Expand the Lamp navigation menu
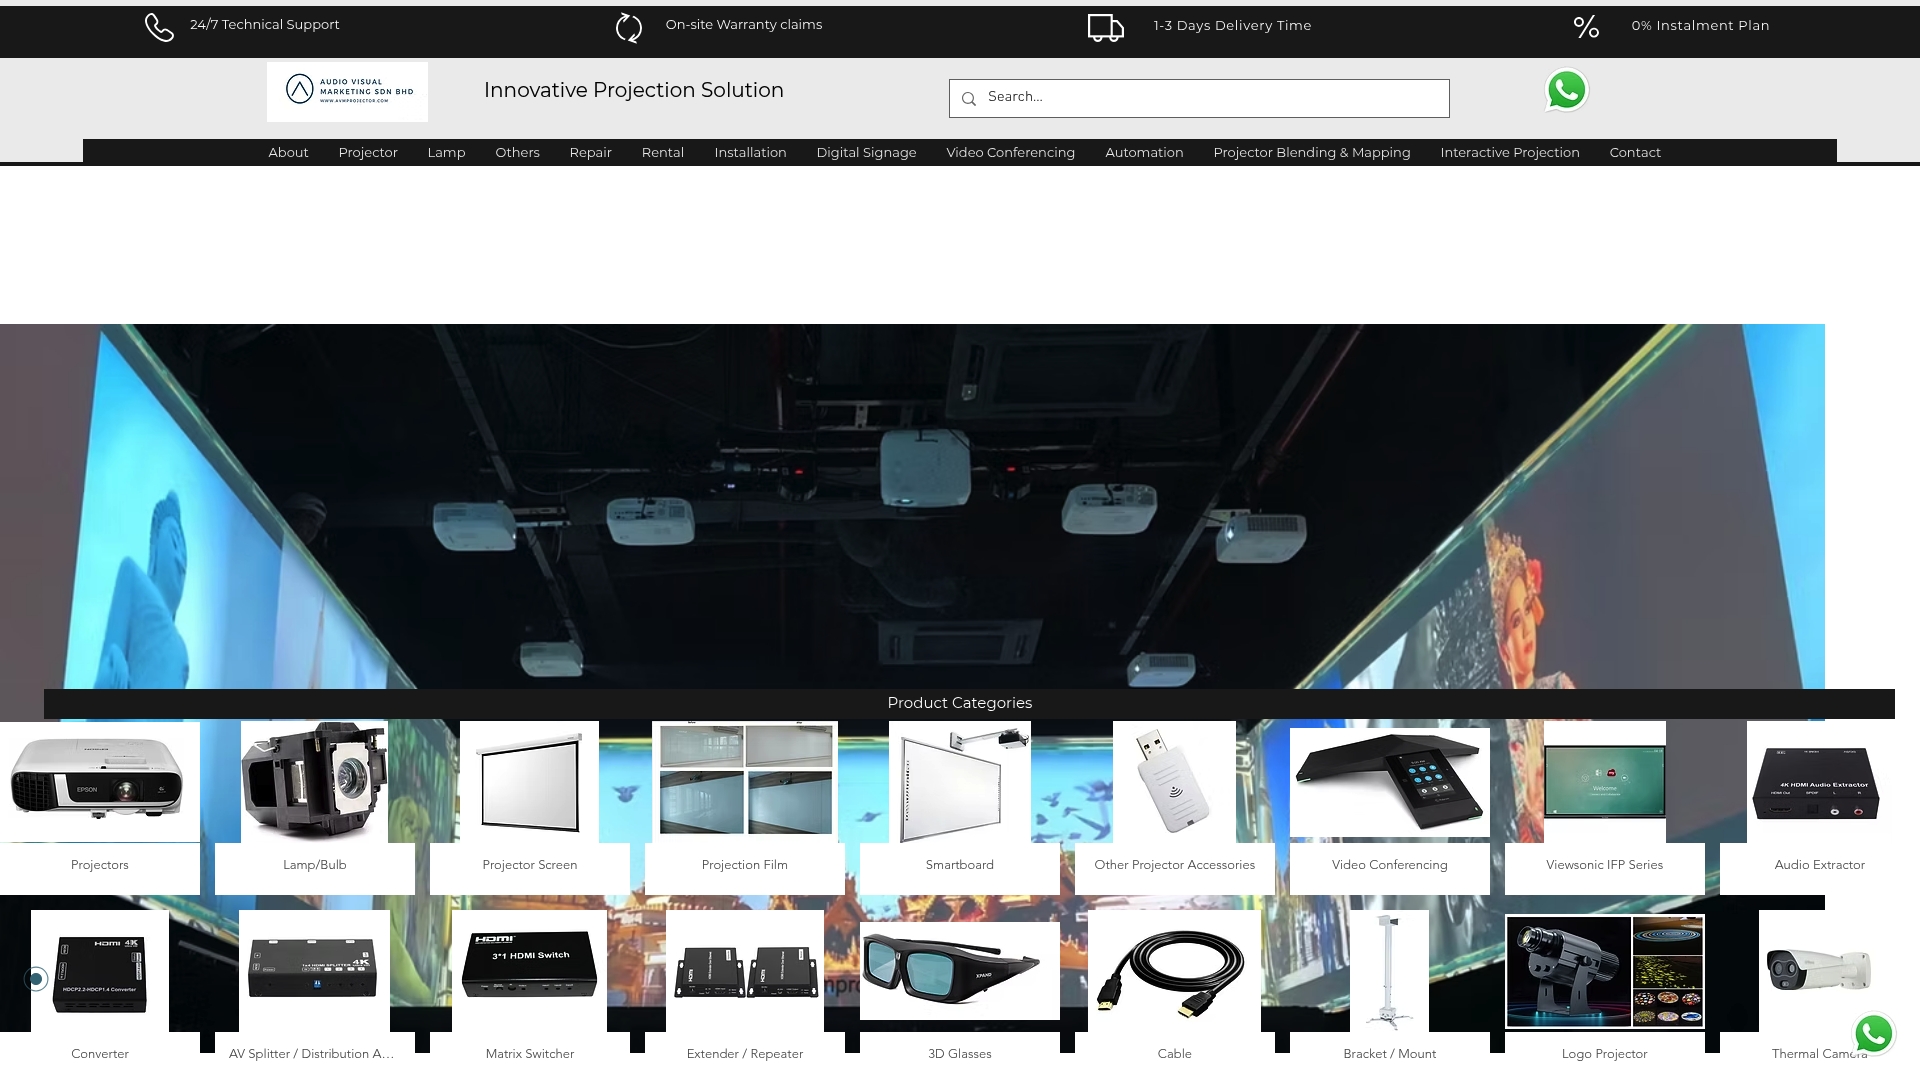This screenshot has width=1920, height=1080. click(446, 152)
